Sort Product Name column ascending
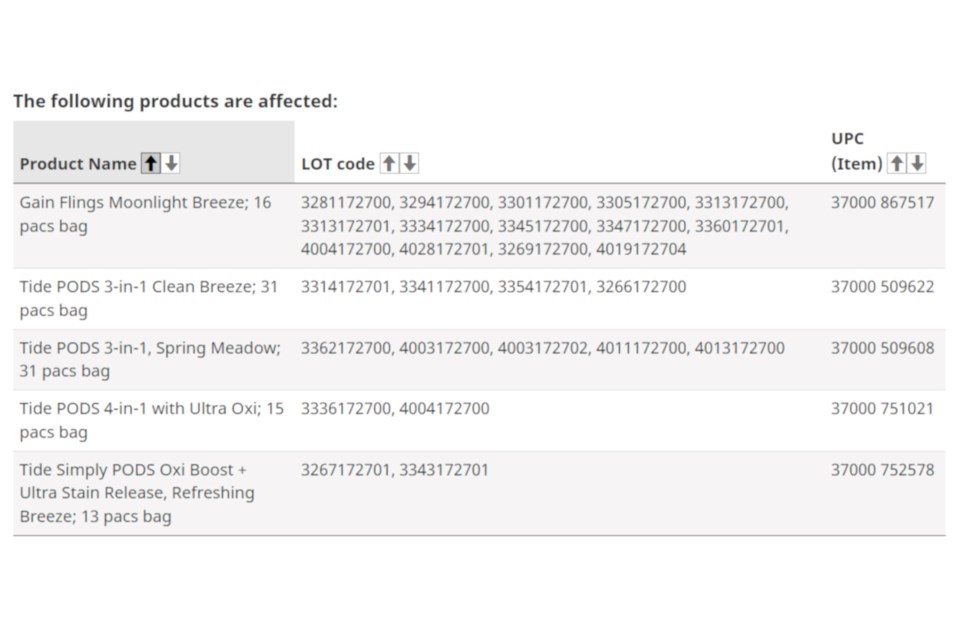This screenshot has width=960, height=640. click(151, 163)
